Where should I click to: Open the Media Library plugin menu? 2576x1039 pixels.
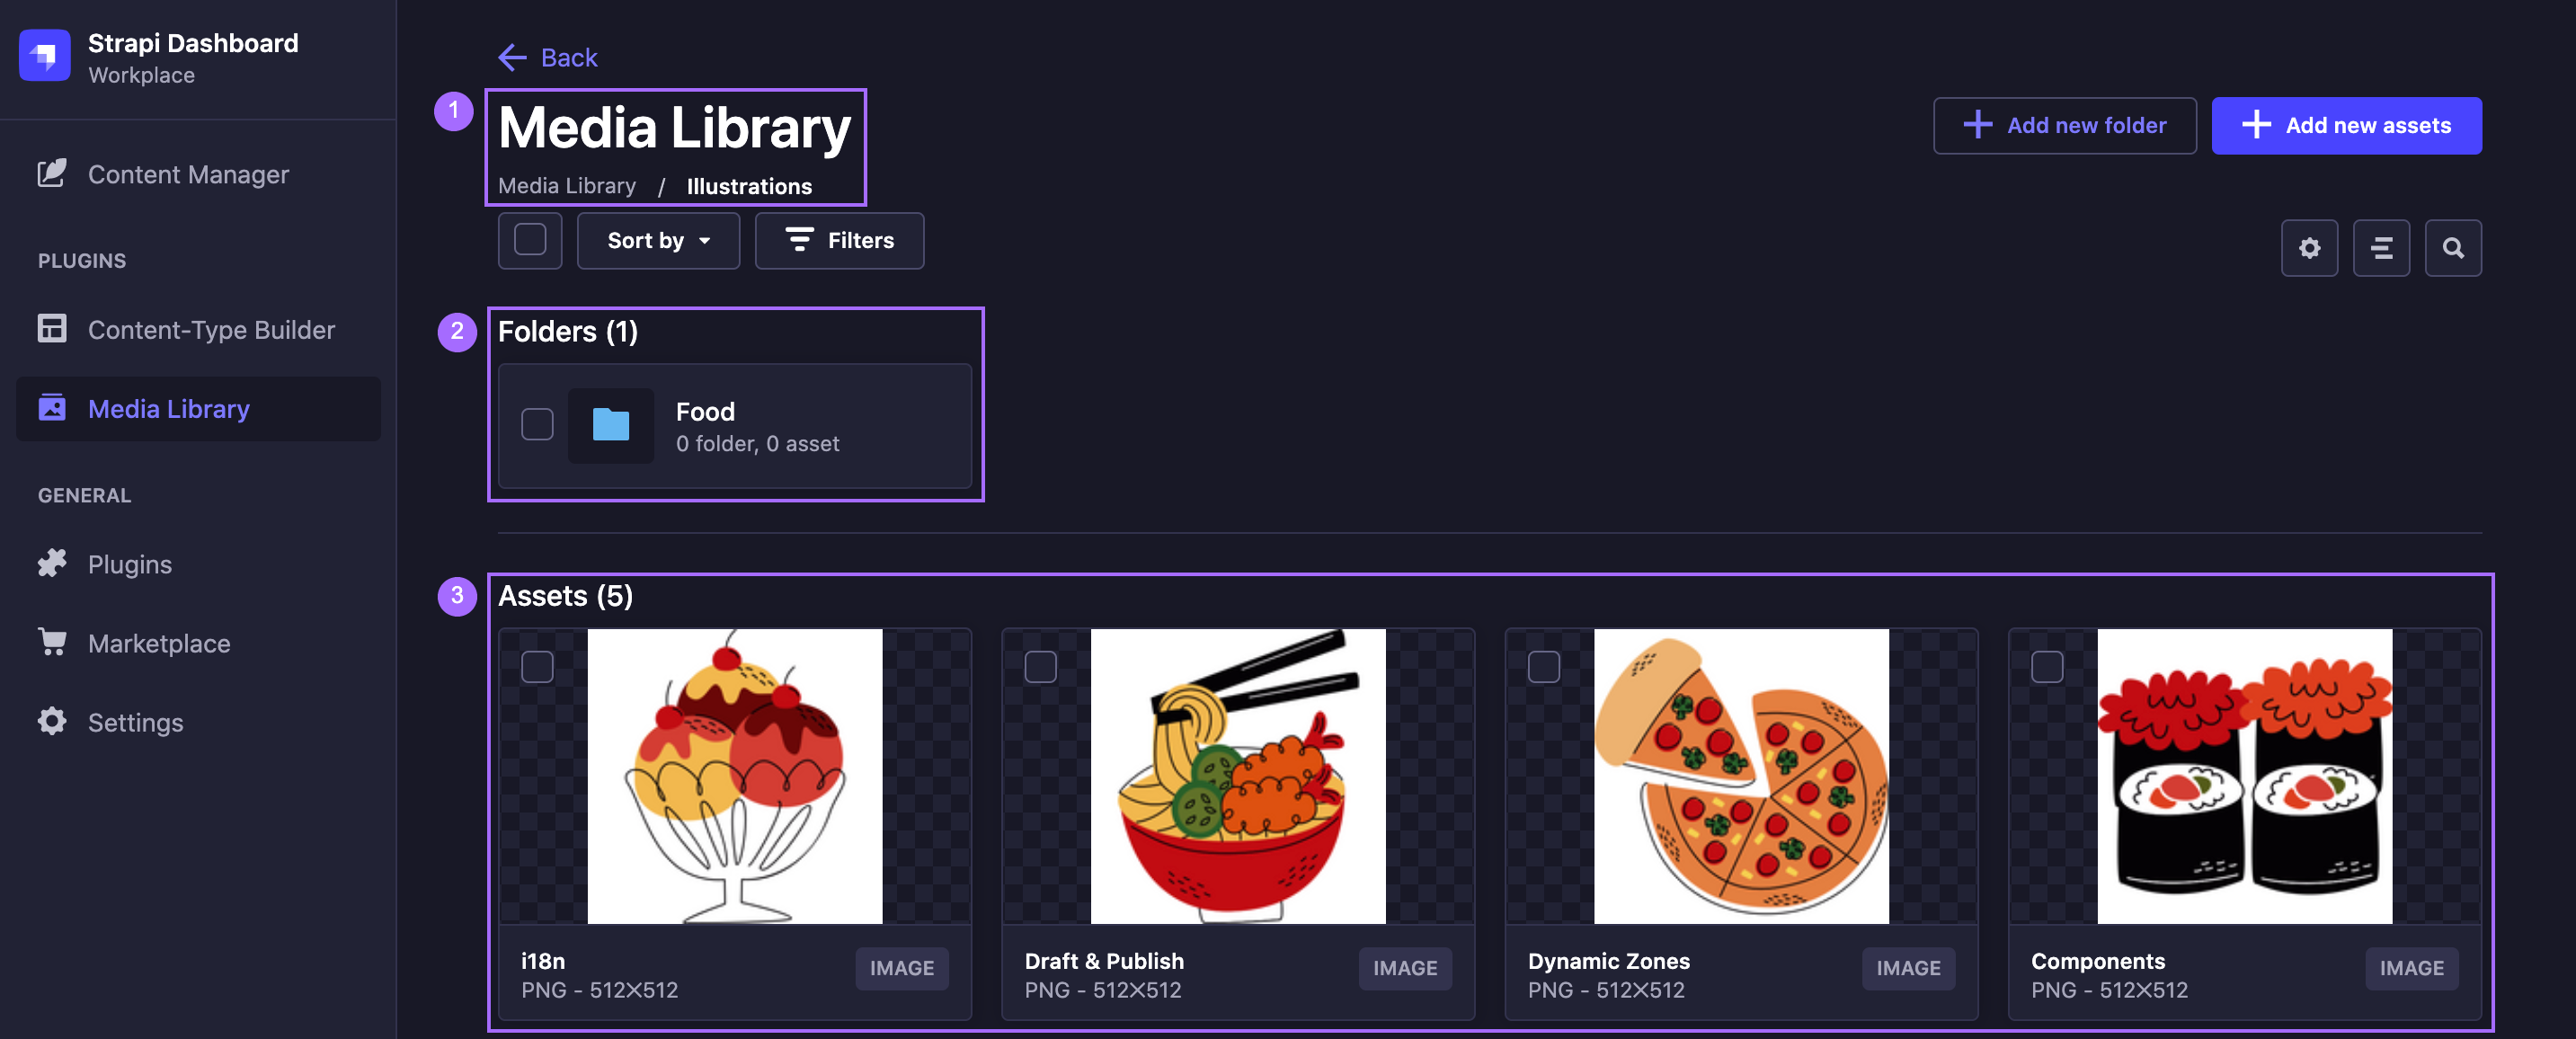coord(169,408)
